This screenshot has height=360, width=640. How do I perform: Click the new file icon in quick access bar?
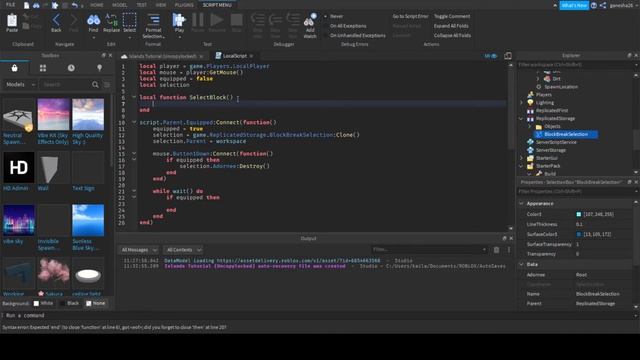coord(26,5)
